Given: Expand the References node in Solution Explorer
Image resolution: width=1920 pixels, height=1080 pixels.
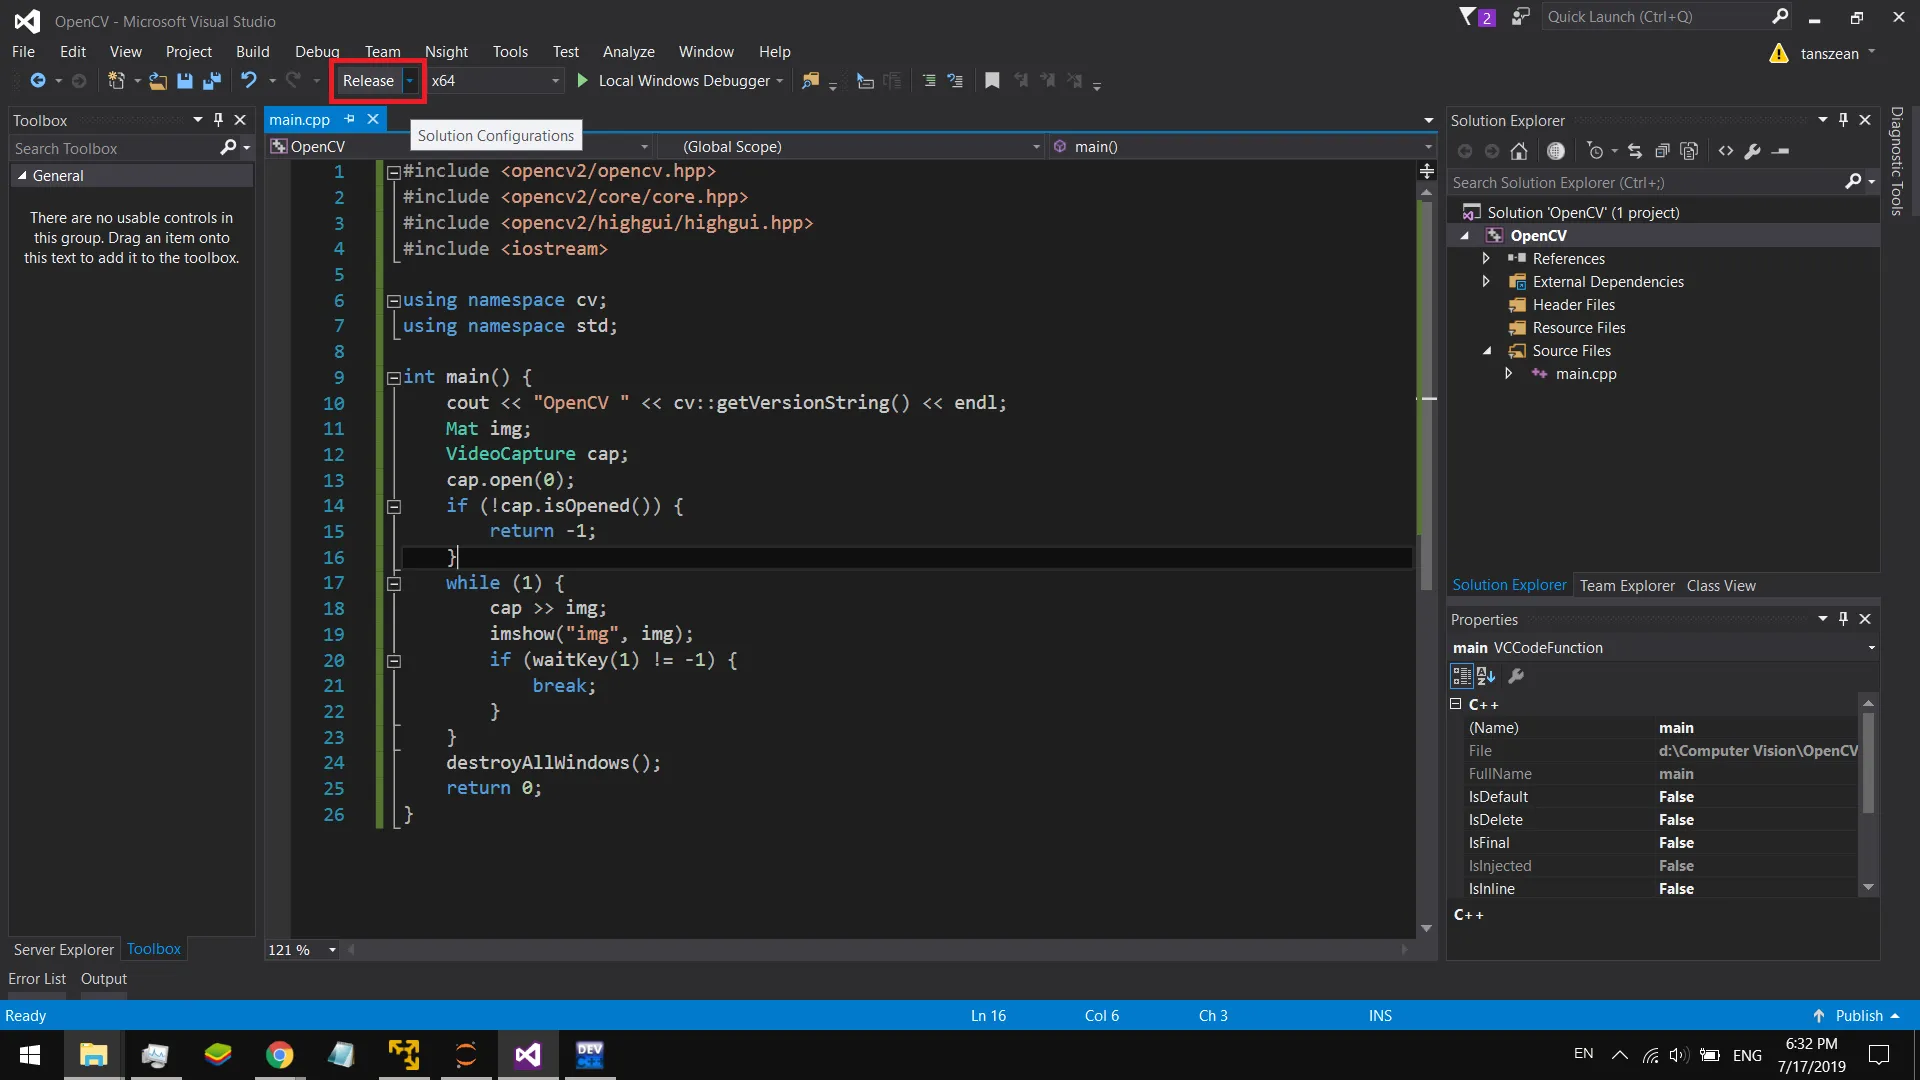Looking at the screenshot, I should pos(1486,259).
